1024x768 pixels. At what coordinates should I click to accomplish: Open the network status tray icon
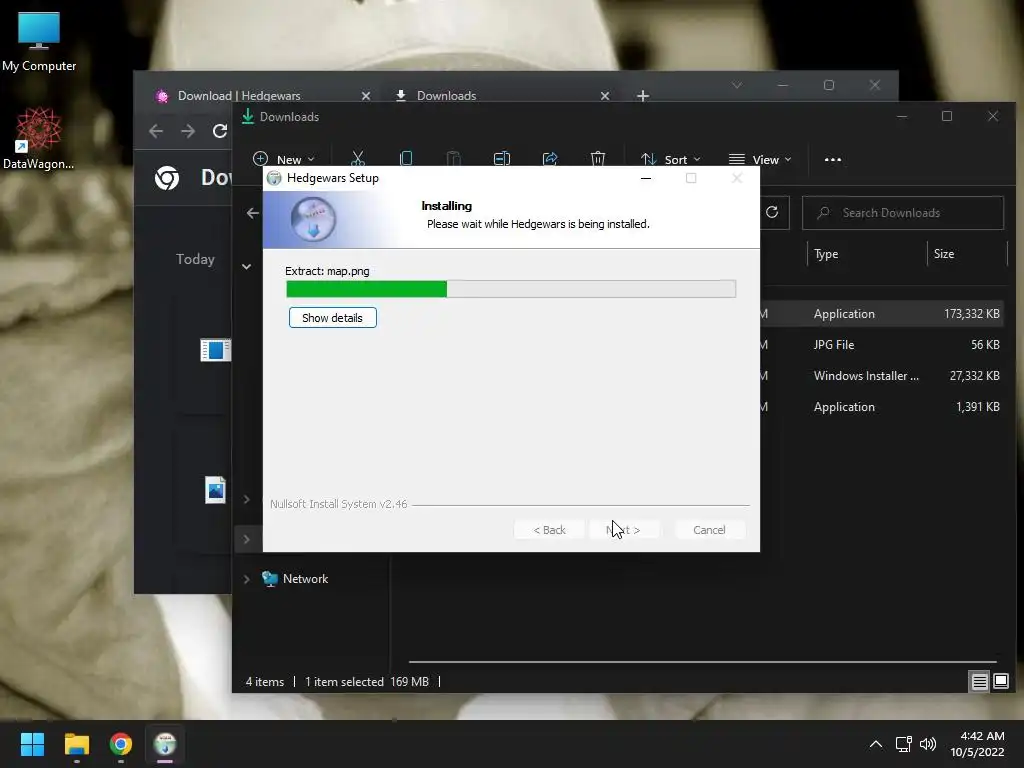point(903,744)
